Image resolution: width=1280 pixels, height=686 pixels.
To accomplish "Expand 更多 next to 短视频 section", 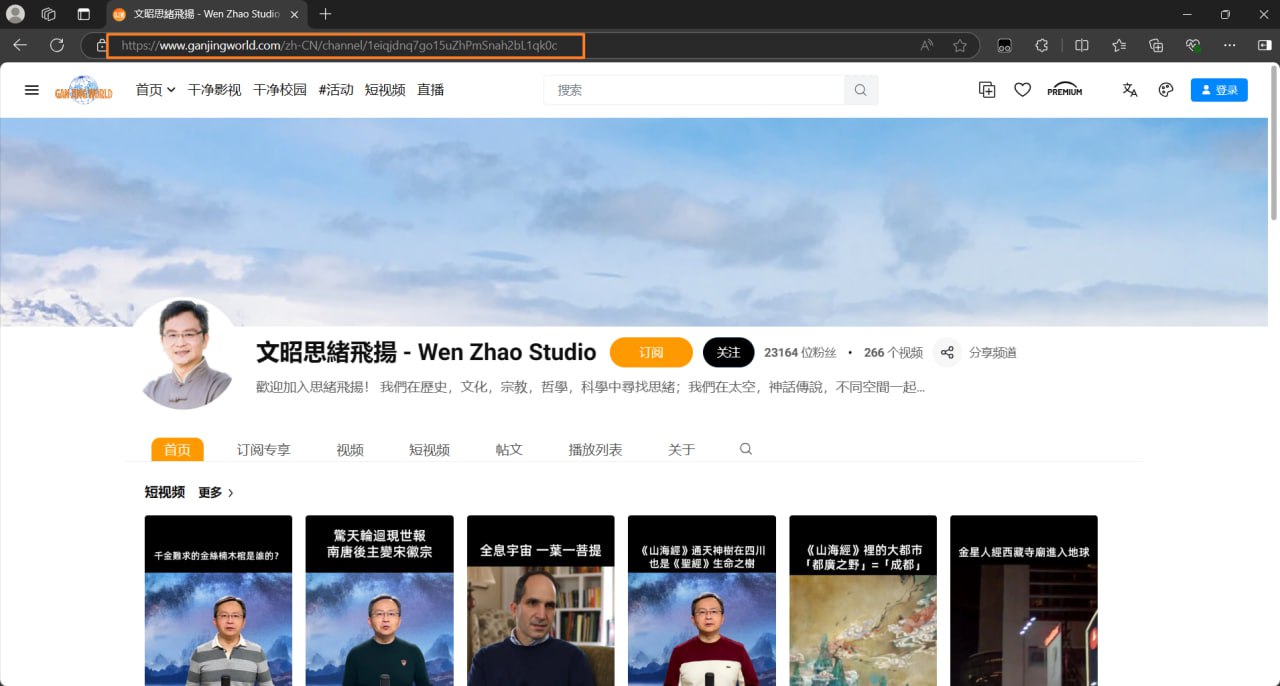I will [216, 492].
